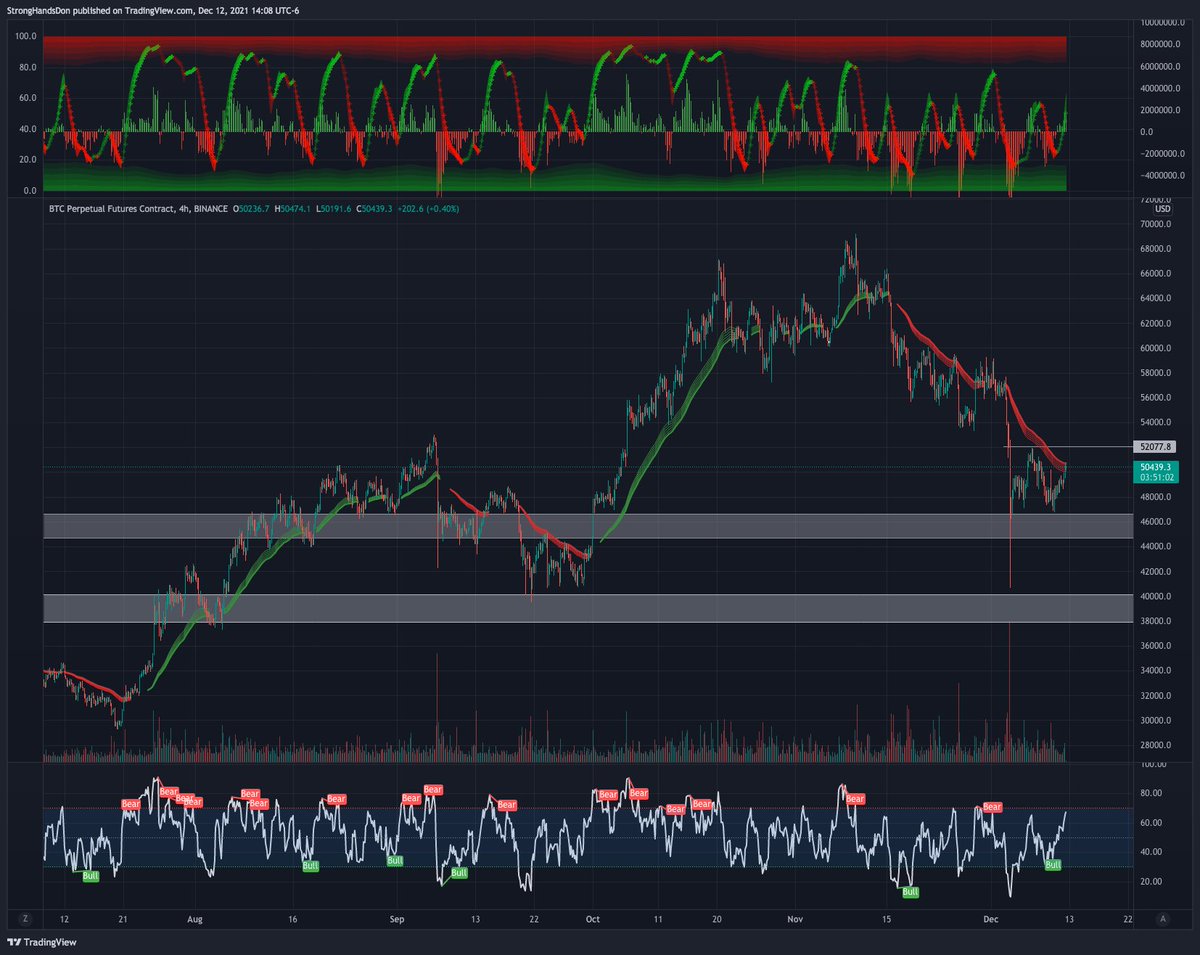Click the Sep label on time axis
Screen dimensions: 1200x955
point(396,918)
